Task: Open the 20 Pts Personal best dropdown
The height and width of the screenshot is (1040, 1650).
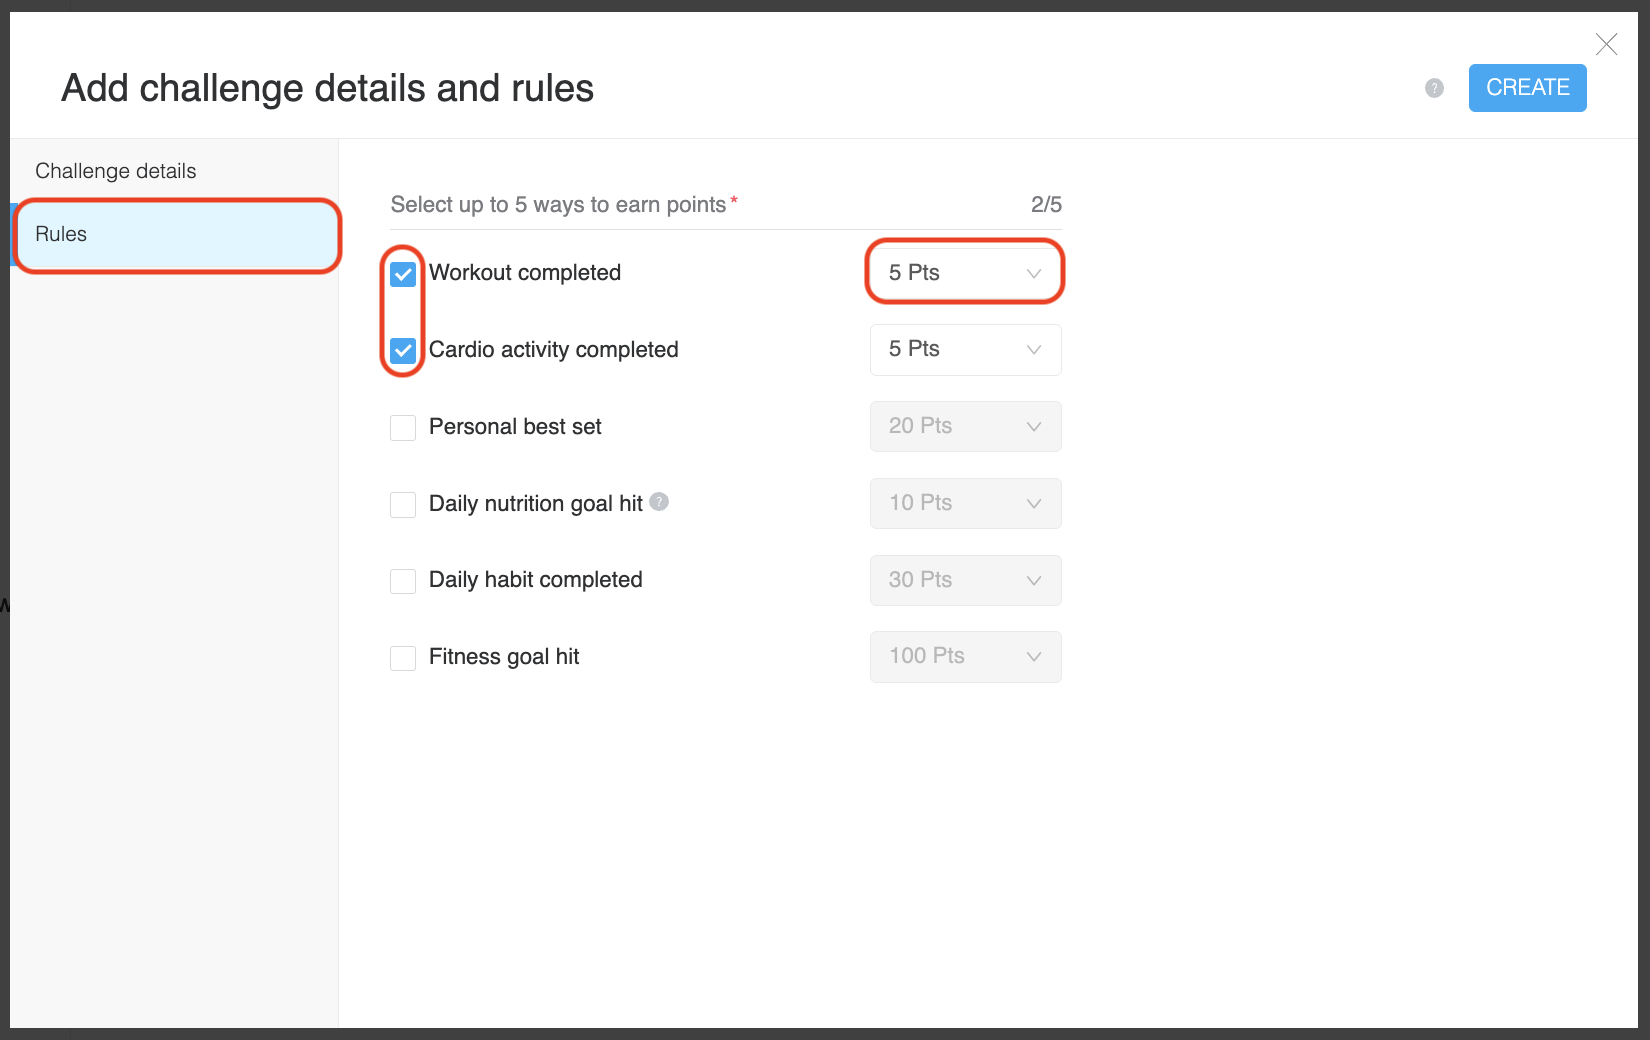Action: point(965,427)
